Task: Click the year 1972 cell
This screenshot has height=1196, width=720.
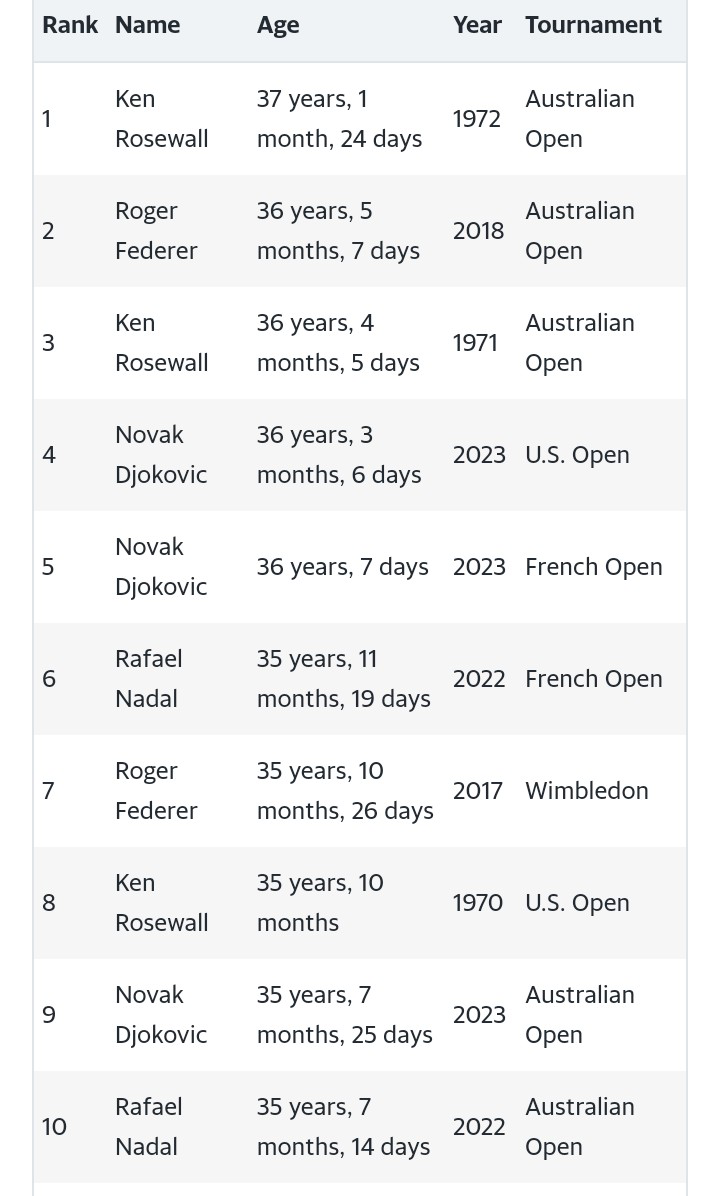Action: pos(476,119)
